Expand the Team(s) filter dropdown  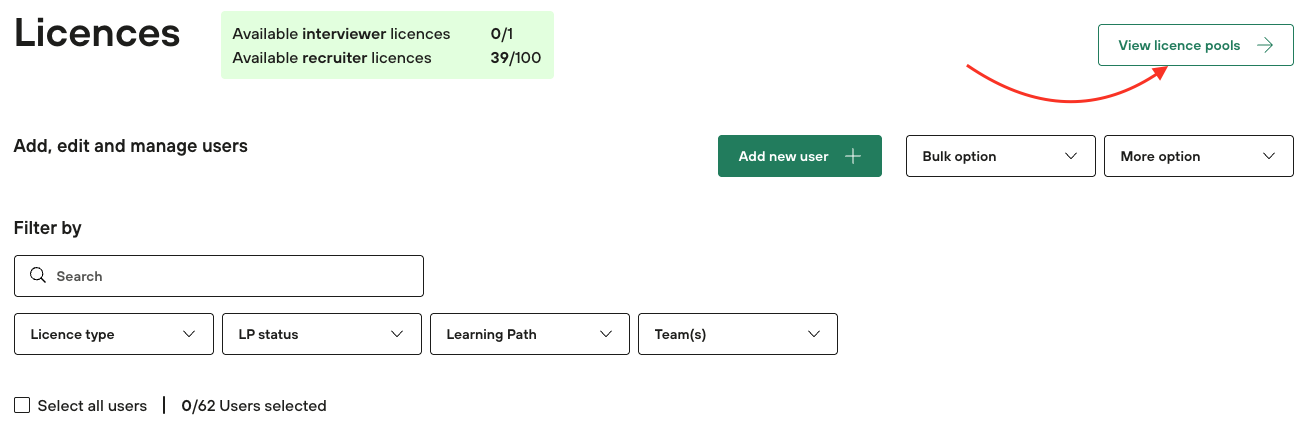(x=738, y=334)
